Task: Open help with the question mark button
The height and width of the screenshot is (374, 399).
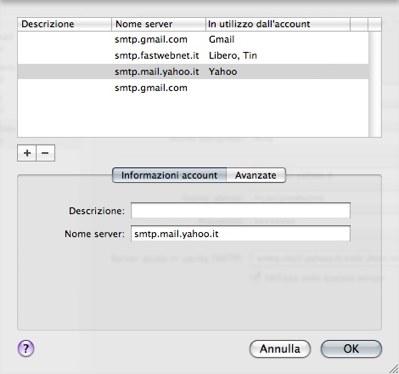Action: (26, 349)
